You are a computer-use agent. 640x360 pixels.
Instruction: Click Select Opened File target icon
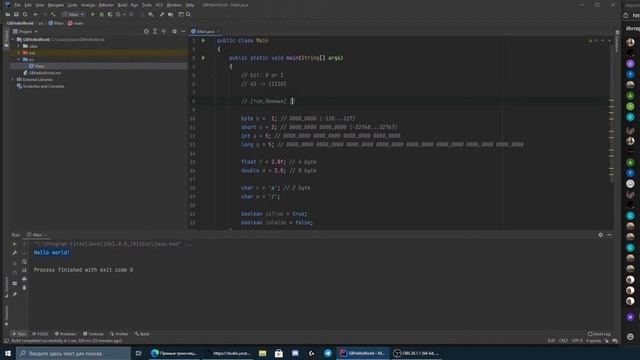pyautogui.click(x=146, y=31)
